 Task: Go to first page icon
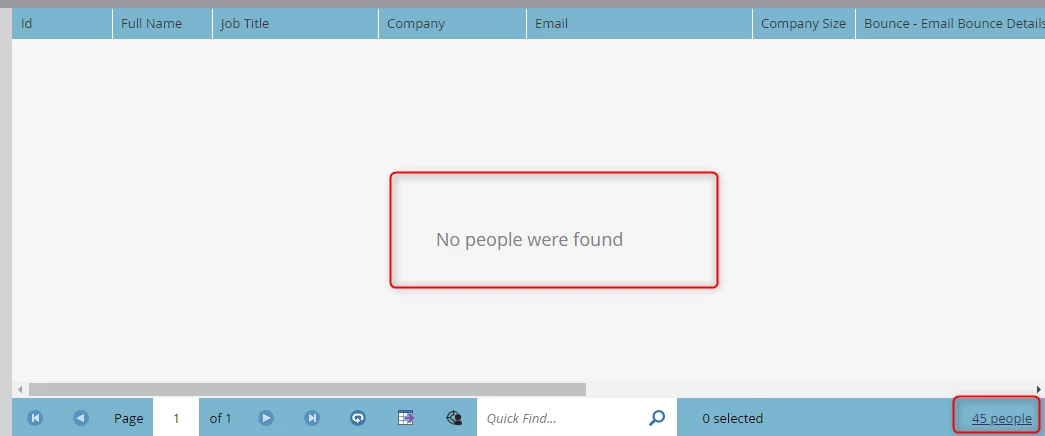coord(35,418)
